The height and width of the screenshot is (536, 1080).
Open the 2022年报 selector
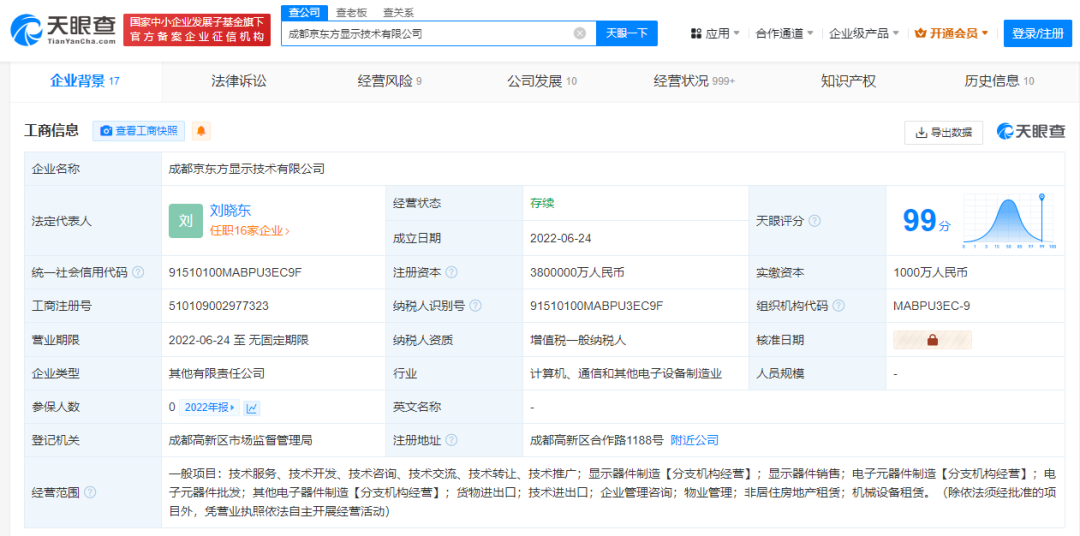pyautogui.click(x=210, y=408)
